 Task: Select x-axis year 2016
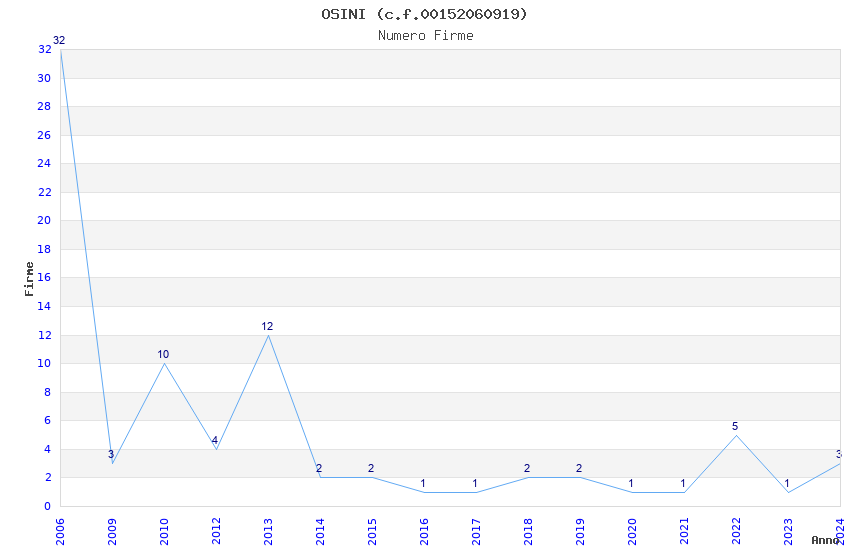tap(424, 532)
